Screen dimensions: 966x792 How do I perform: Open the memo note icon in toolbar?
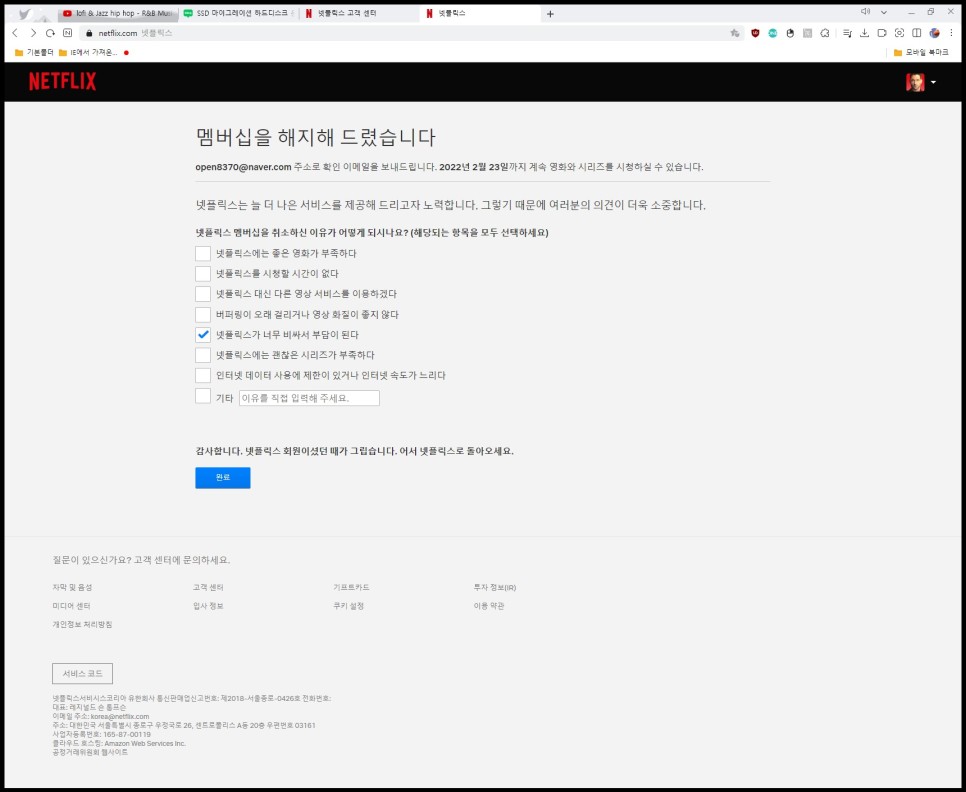882,33
